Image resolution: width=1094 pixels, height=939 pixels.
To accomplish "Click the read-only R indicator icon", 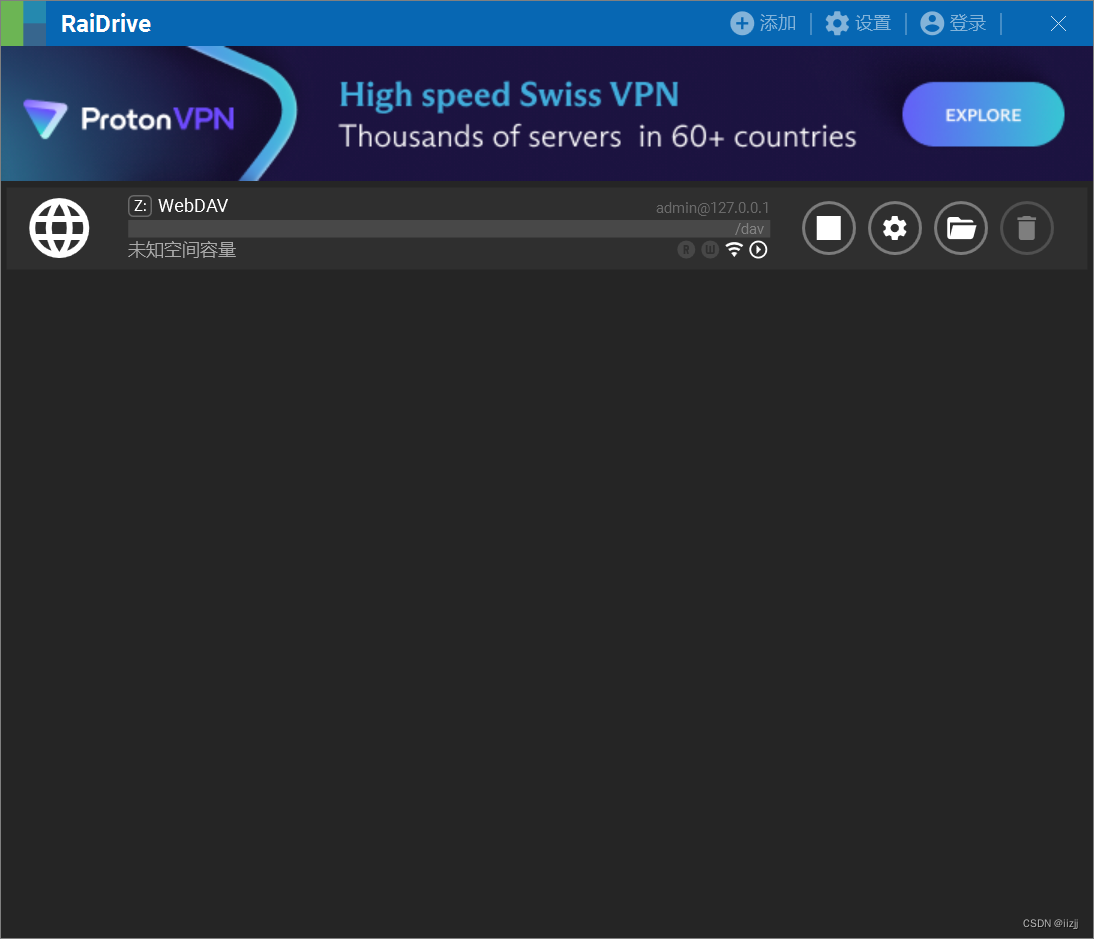I will [686, 250].
